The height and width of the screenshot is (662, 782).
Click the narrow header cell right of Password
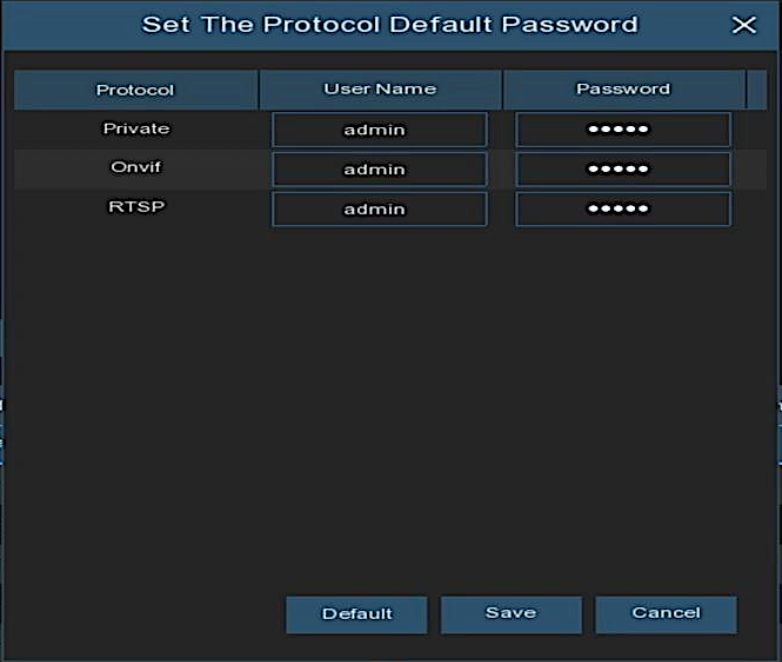758,89
